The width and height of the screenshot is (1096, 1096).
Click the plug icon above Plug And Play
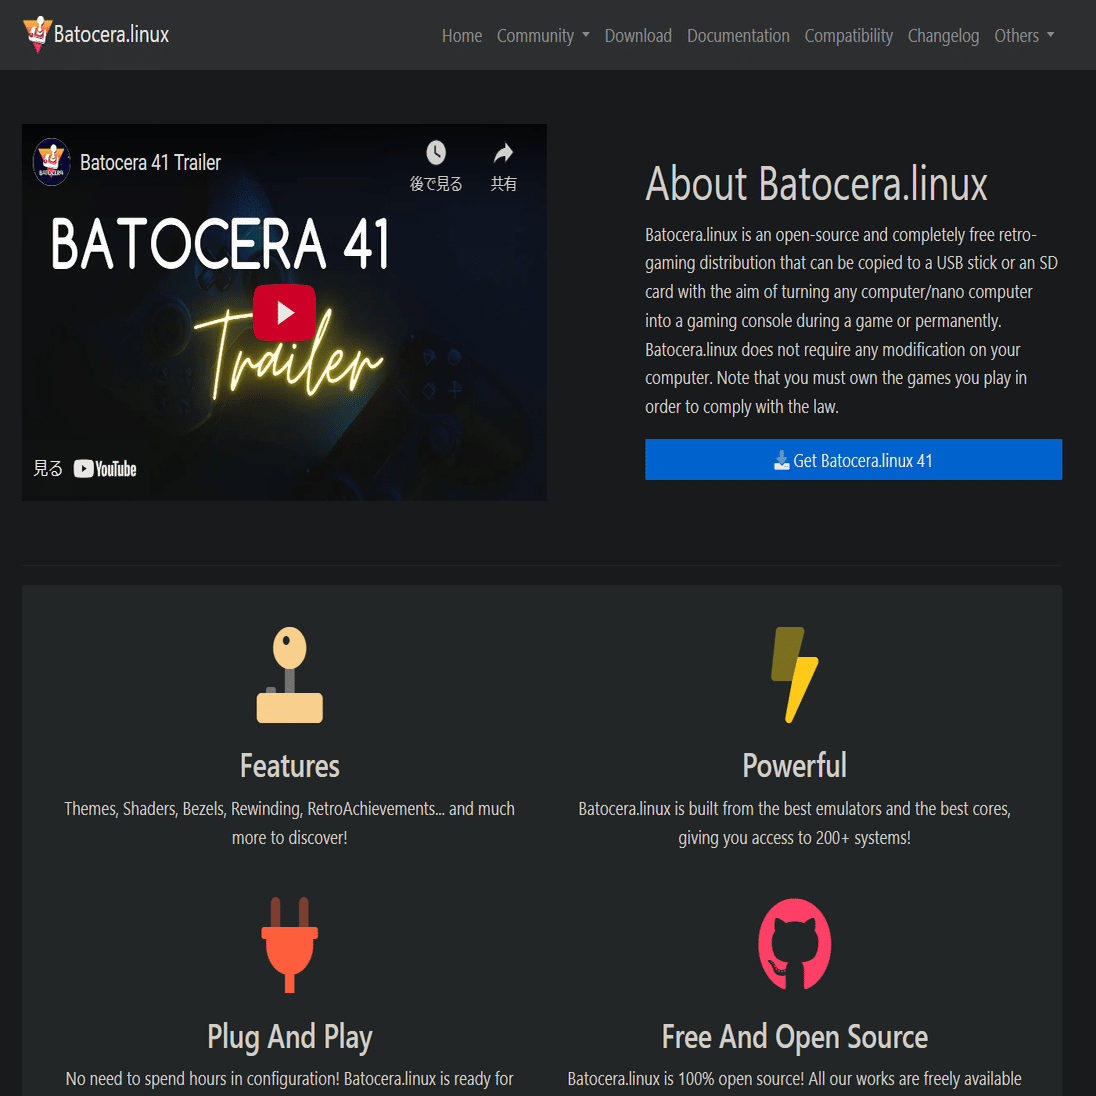(x=290, y=944)
